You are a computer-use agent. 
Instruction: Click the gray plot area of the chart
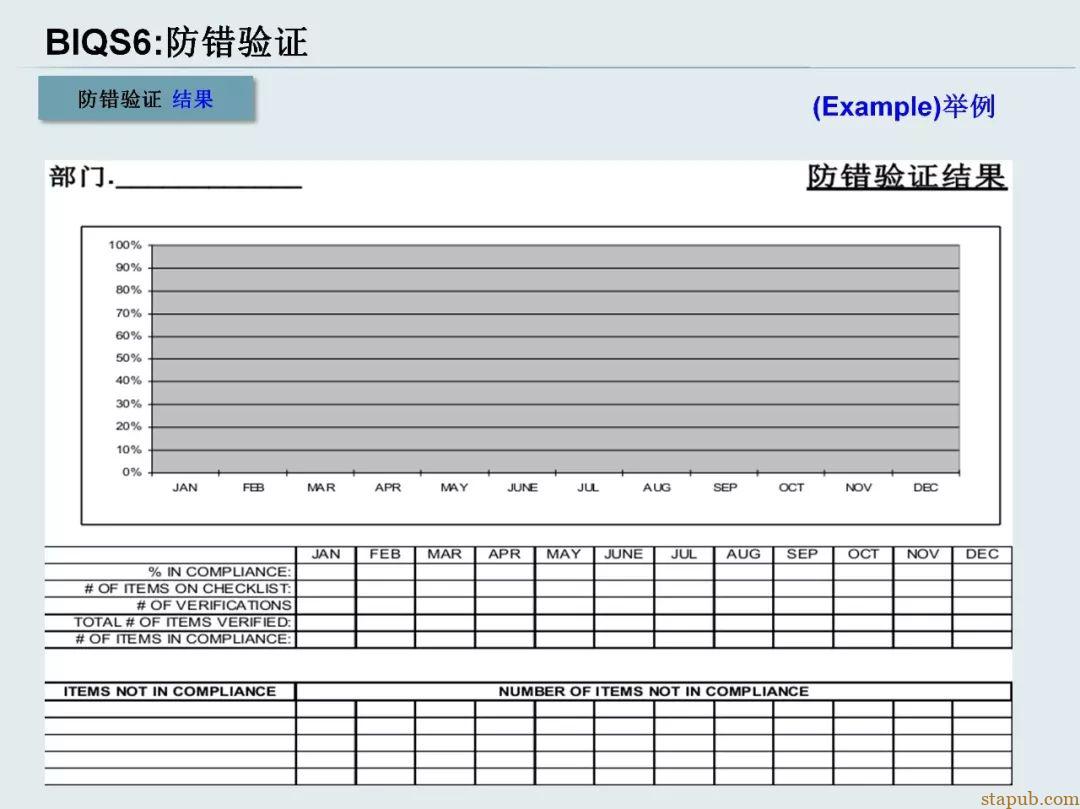(x=555, y=359)
